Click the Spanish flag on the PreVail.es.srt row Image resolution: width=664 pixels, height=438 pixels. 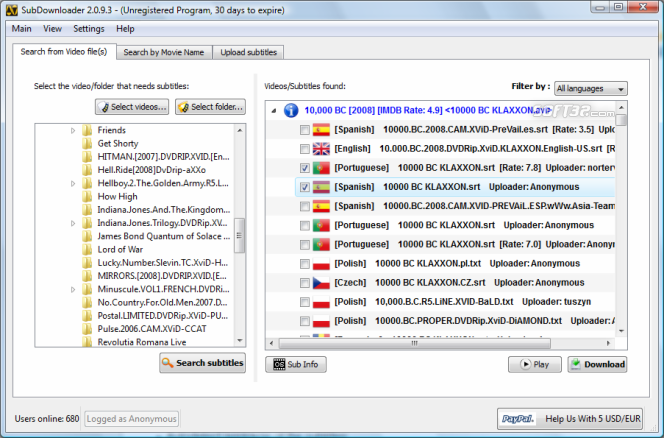tap(321, 130)
